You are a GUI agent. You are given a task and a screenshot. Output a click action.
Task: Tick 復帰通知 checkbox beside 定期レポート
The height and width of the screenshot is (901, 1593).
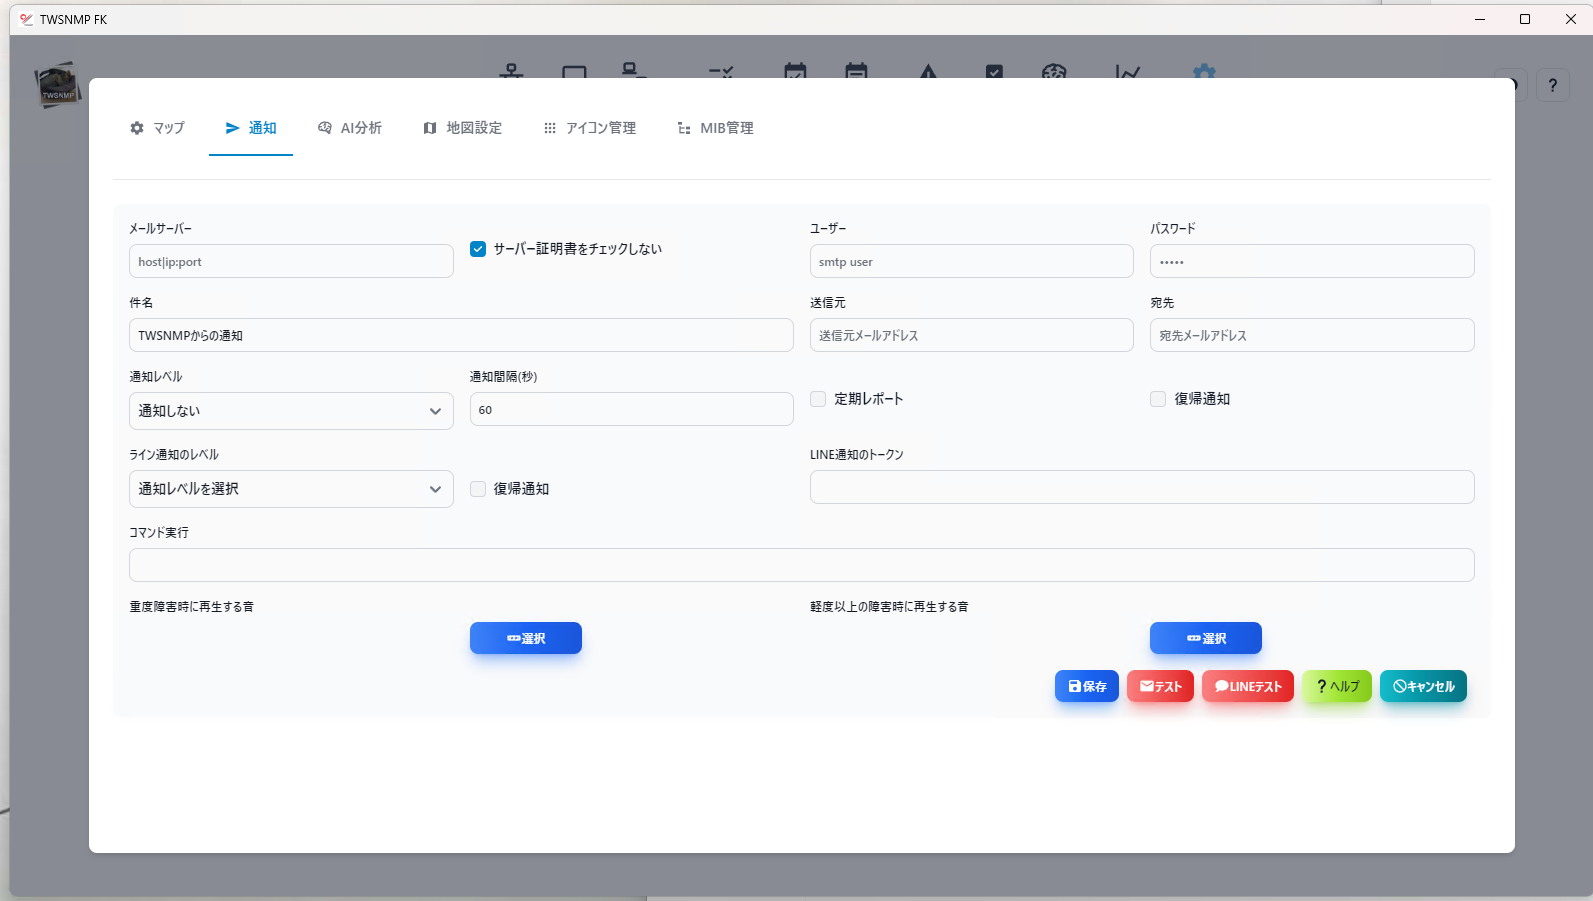1158,399
